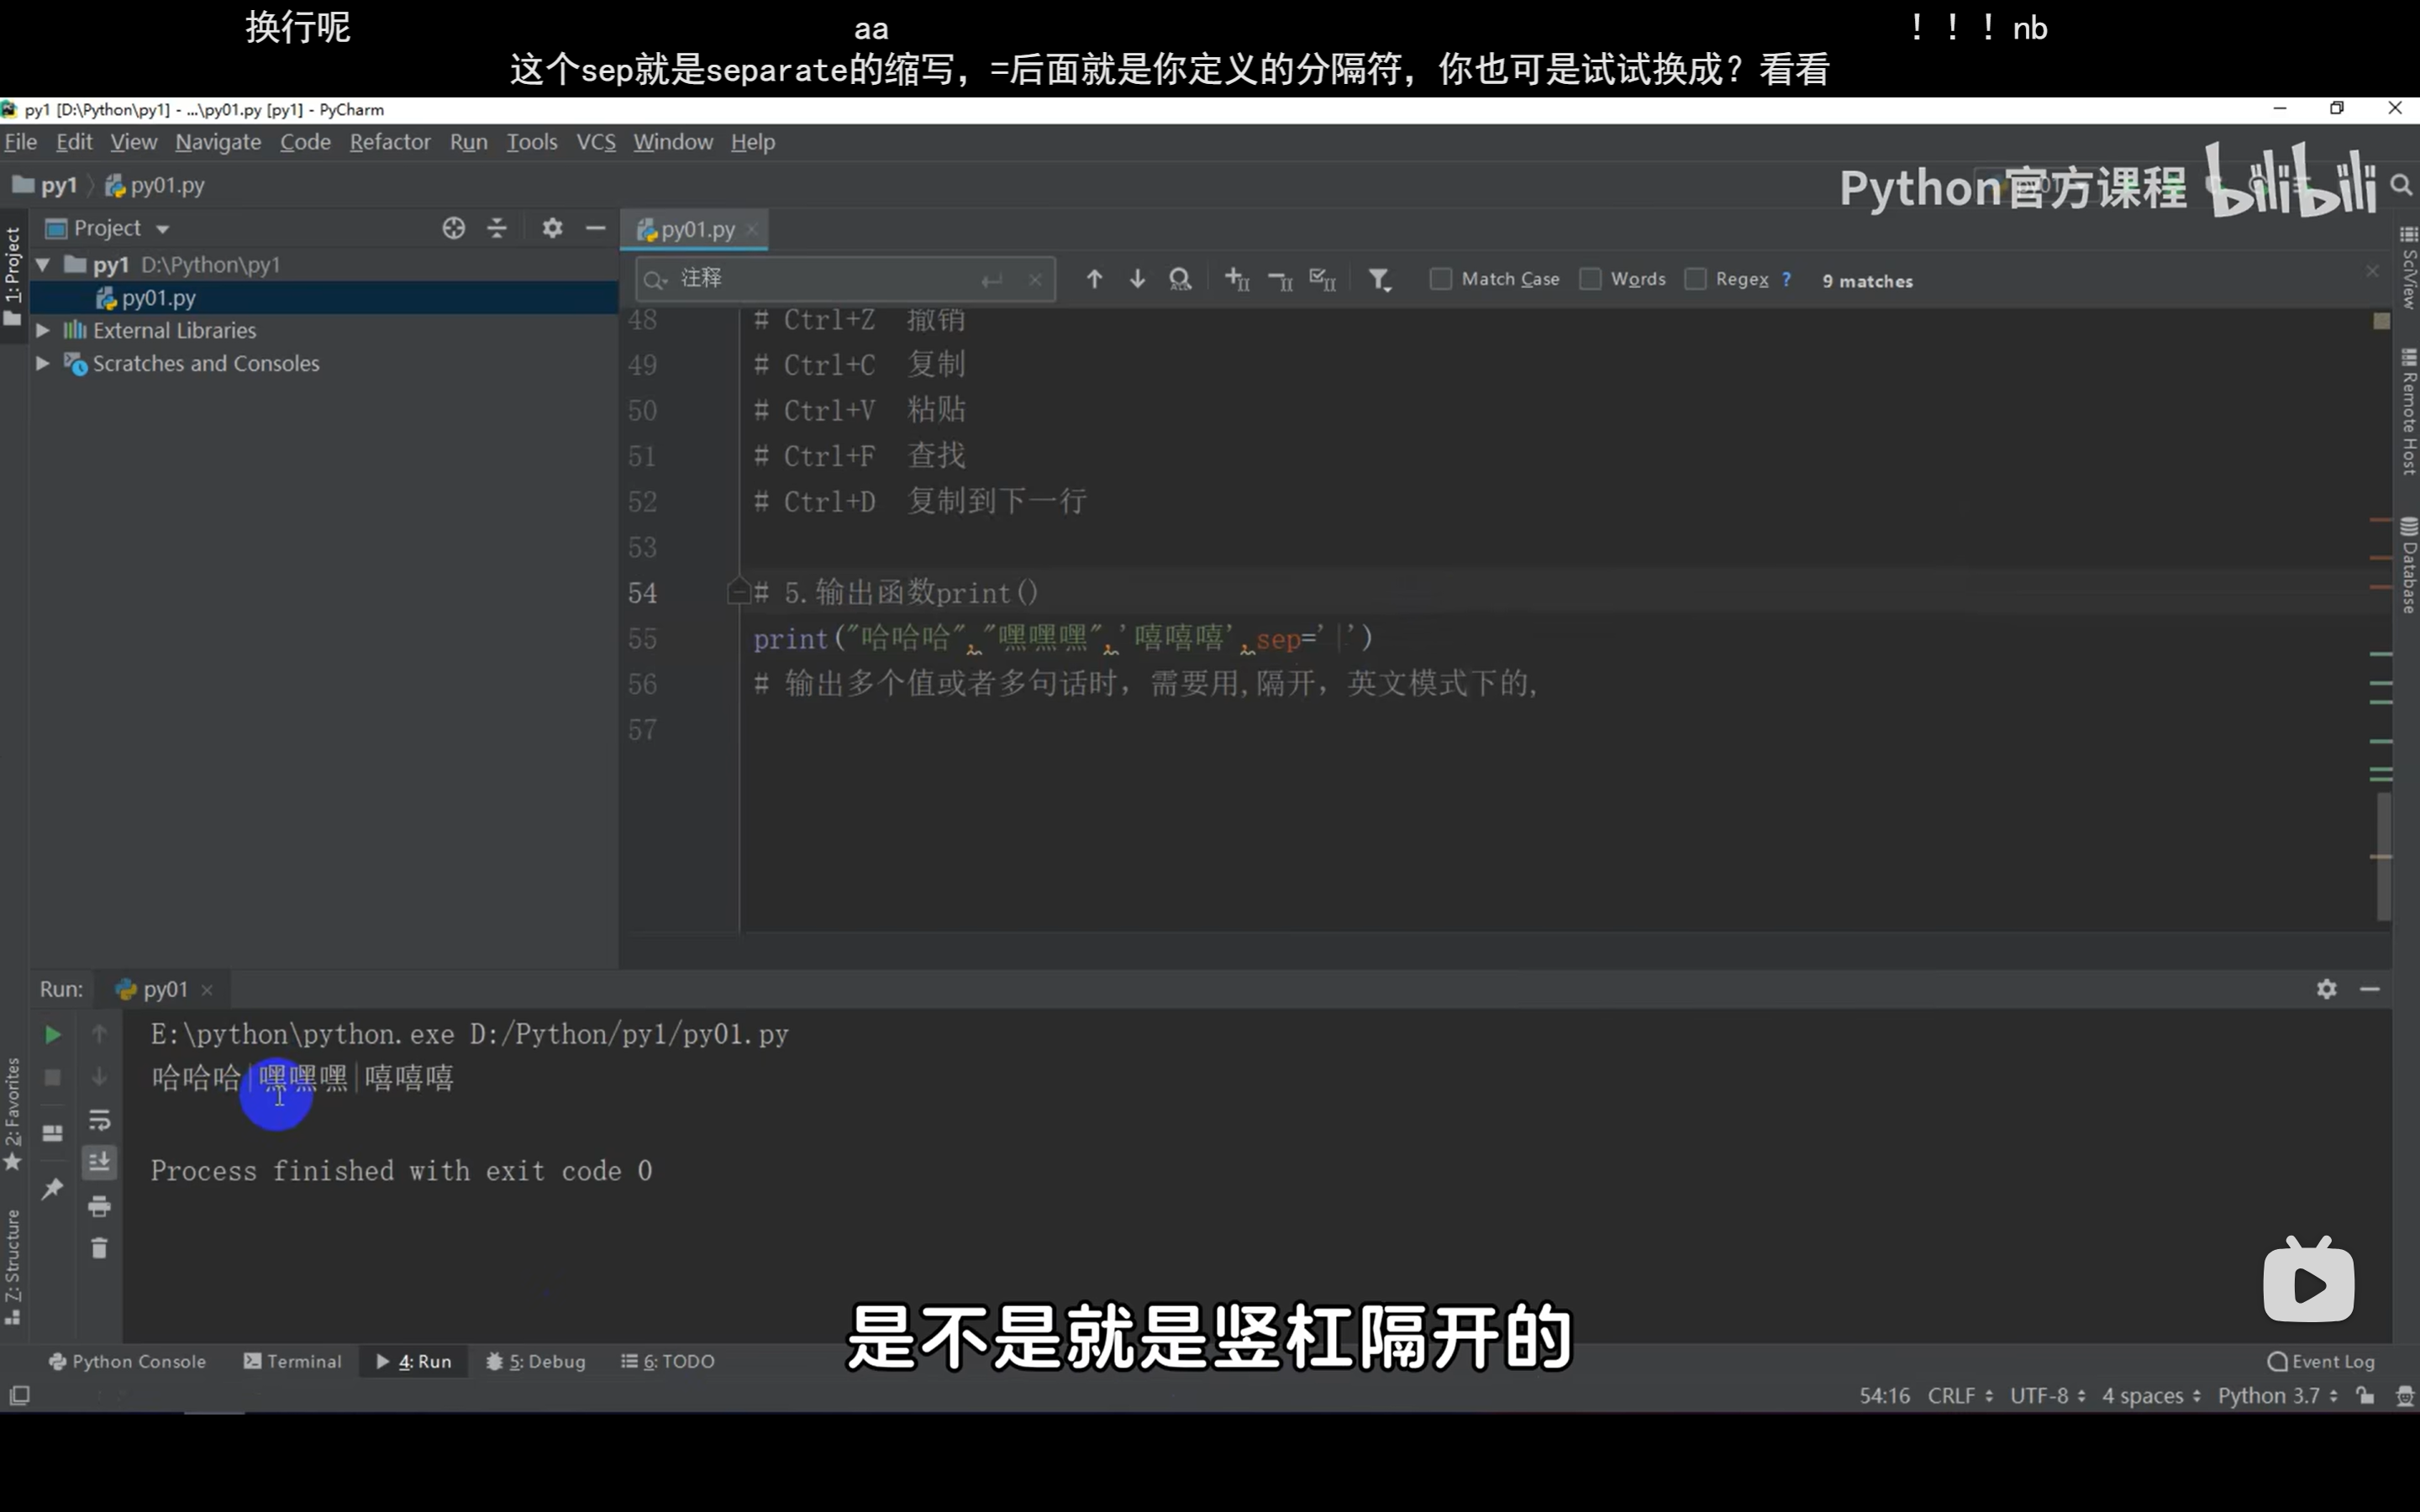Click the Search Everywhere magnifier icon

coord(2401,185)
